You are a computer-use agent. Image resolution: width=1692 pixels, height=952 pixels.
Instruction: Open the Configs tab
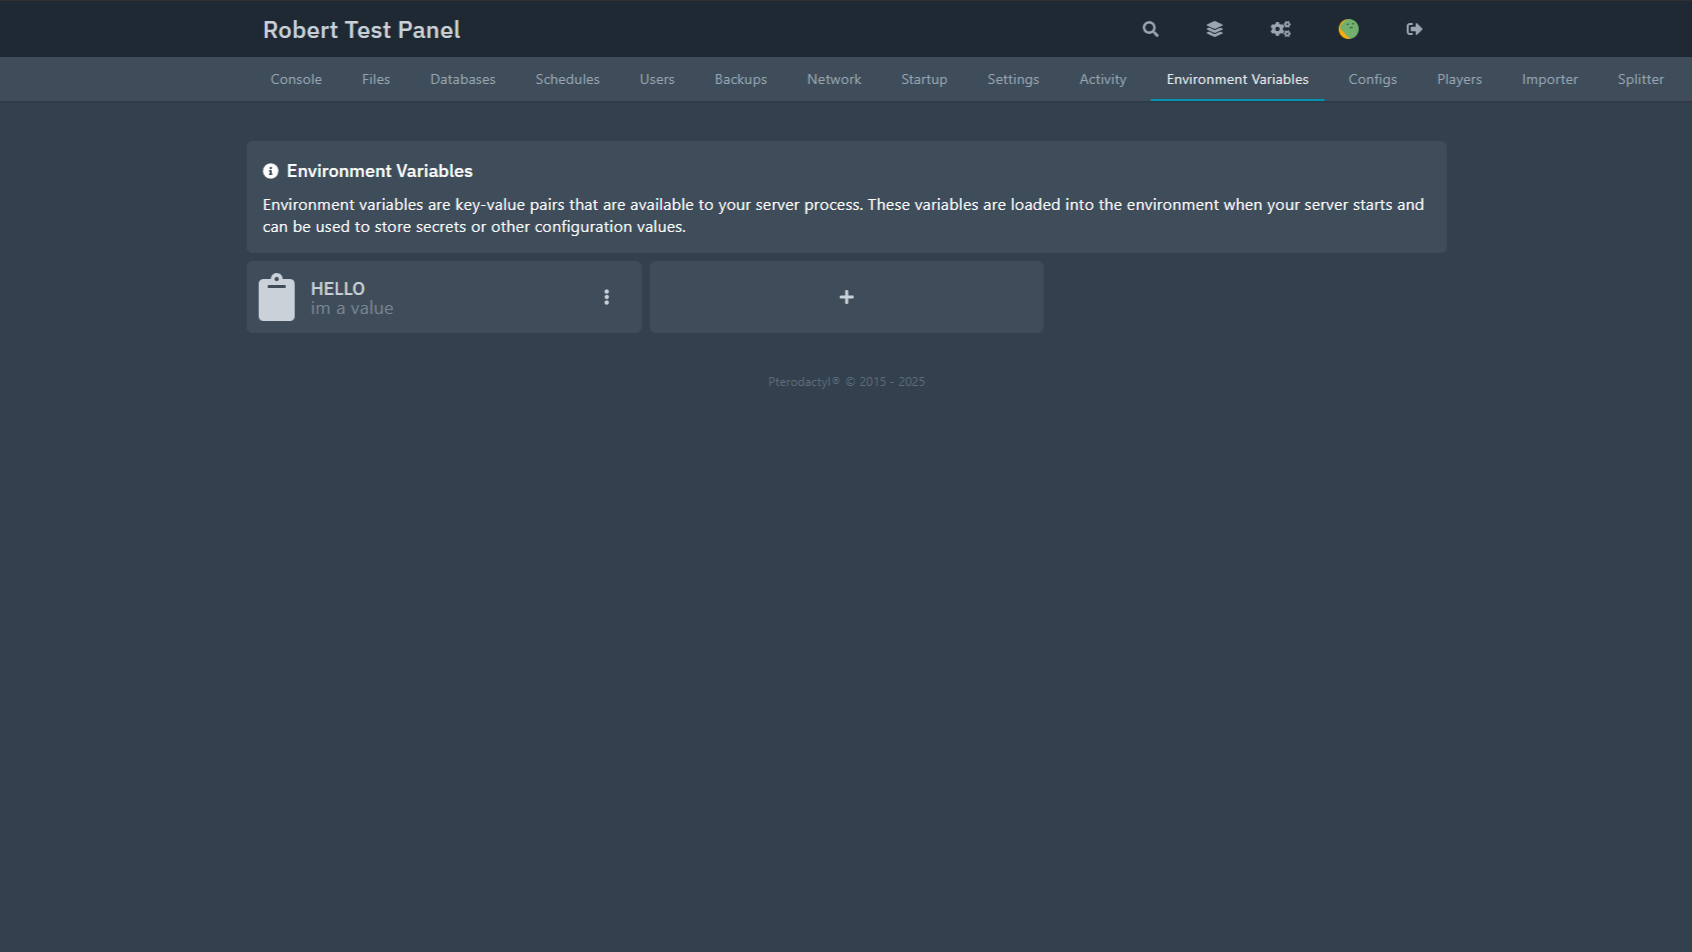pos(1372,79)
